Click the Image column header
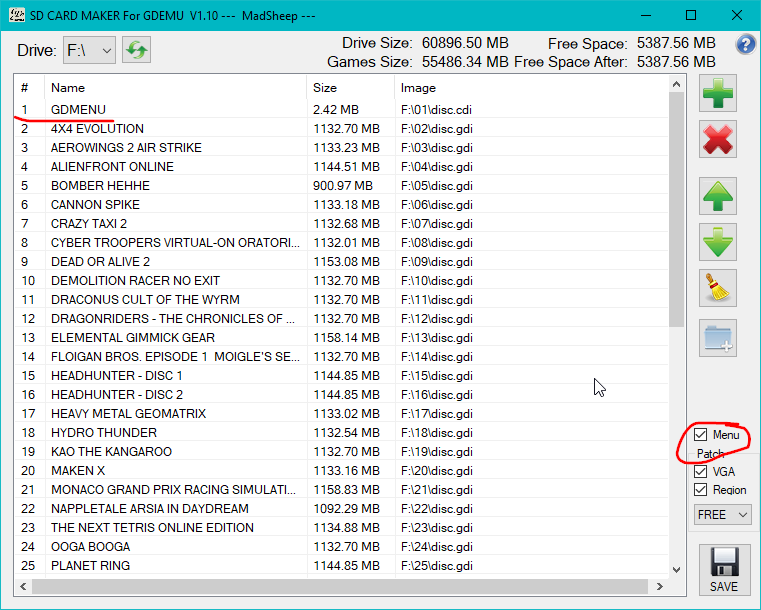 click(531, 88)
